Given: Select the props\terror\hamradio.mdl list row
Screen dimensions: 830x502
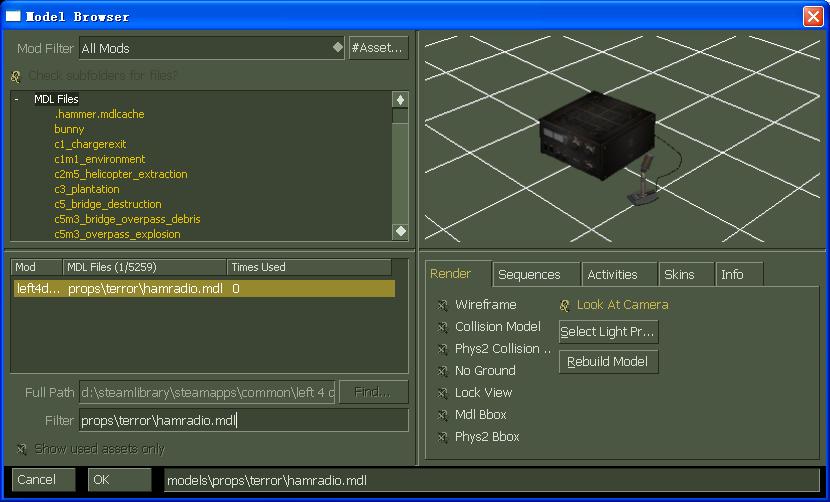Looking at the screenshot, I should (204, 289).
